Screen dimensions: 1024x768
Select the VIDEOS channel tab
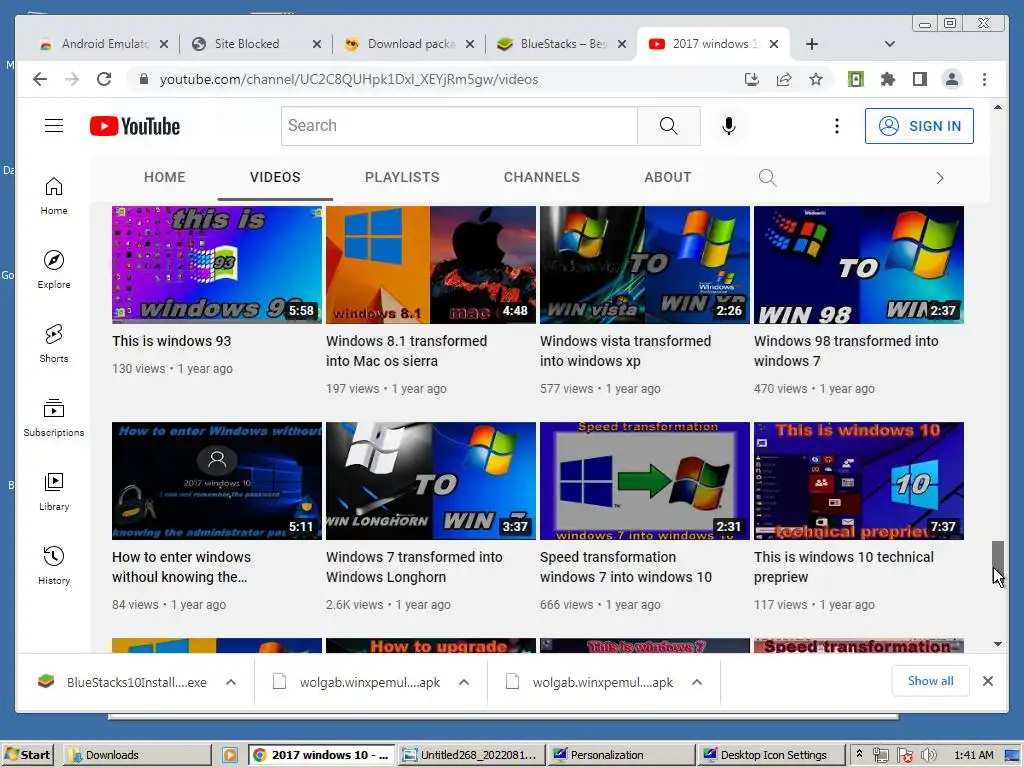point(275,177)
